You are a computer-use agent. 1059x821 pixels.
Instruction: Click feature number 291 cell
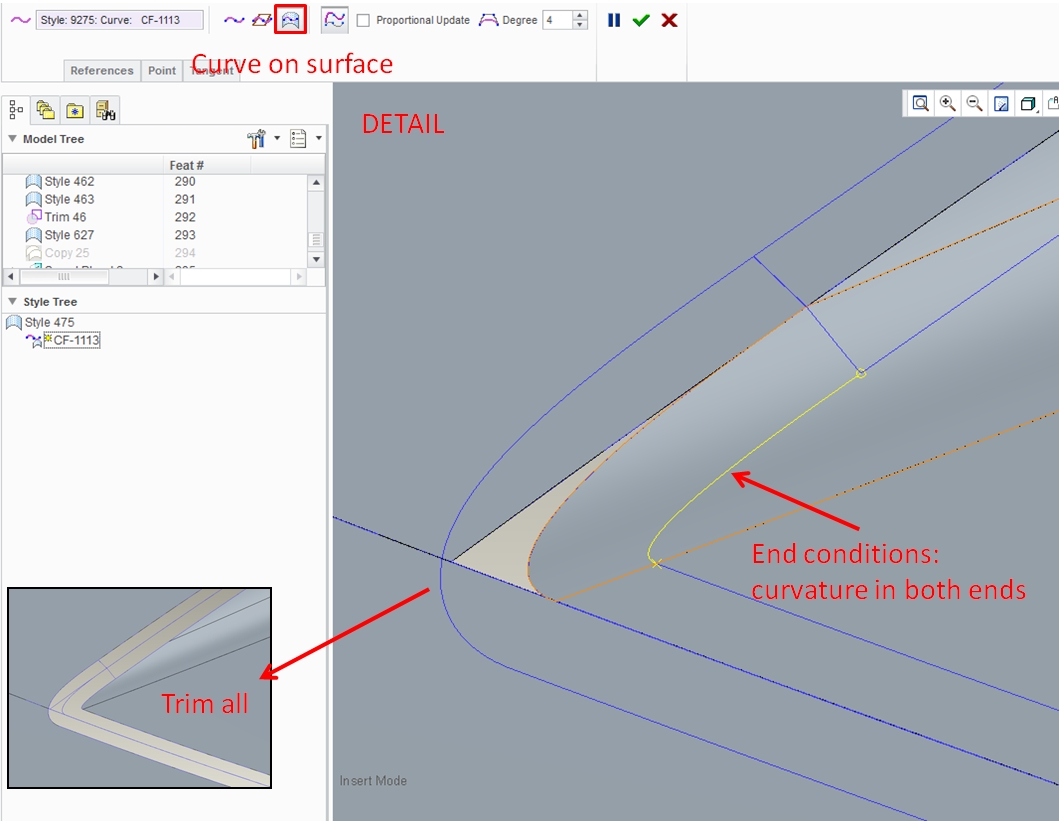point(185,199)
